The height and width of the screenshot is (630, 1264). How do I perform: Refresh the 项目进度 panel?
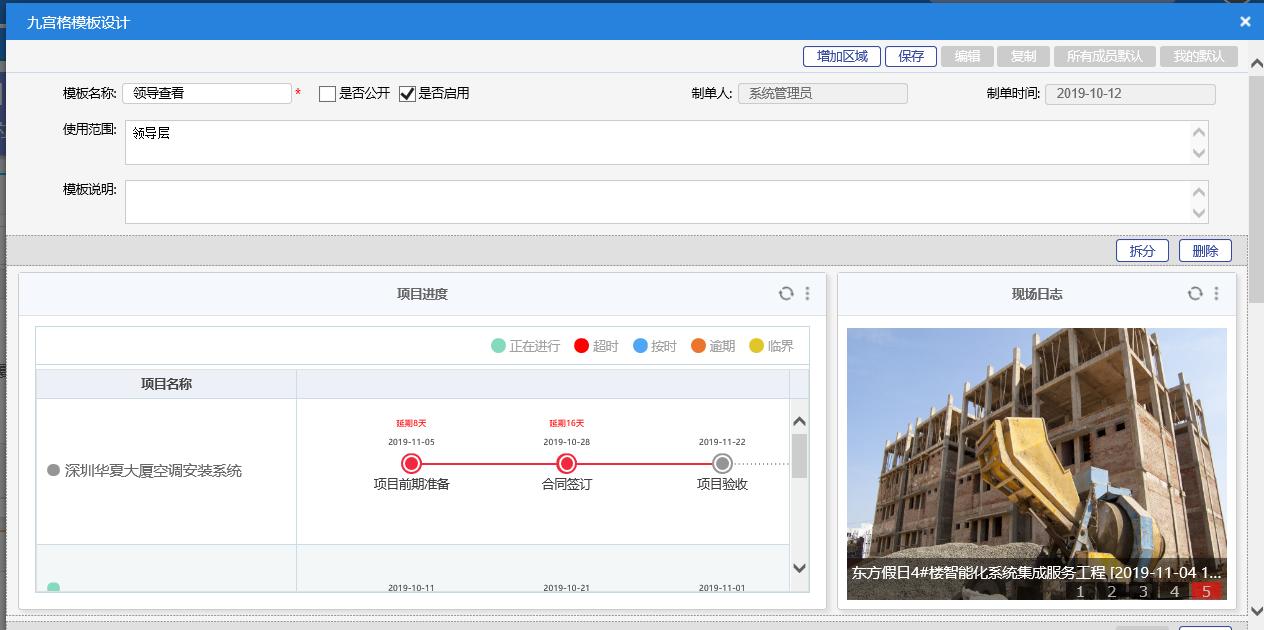pos(786,294)
